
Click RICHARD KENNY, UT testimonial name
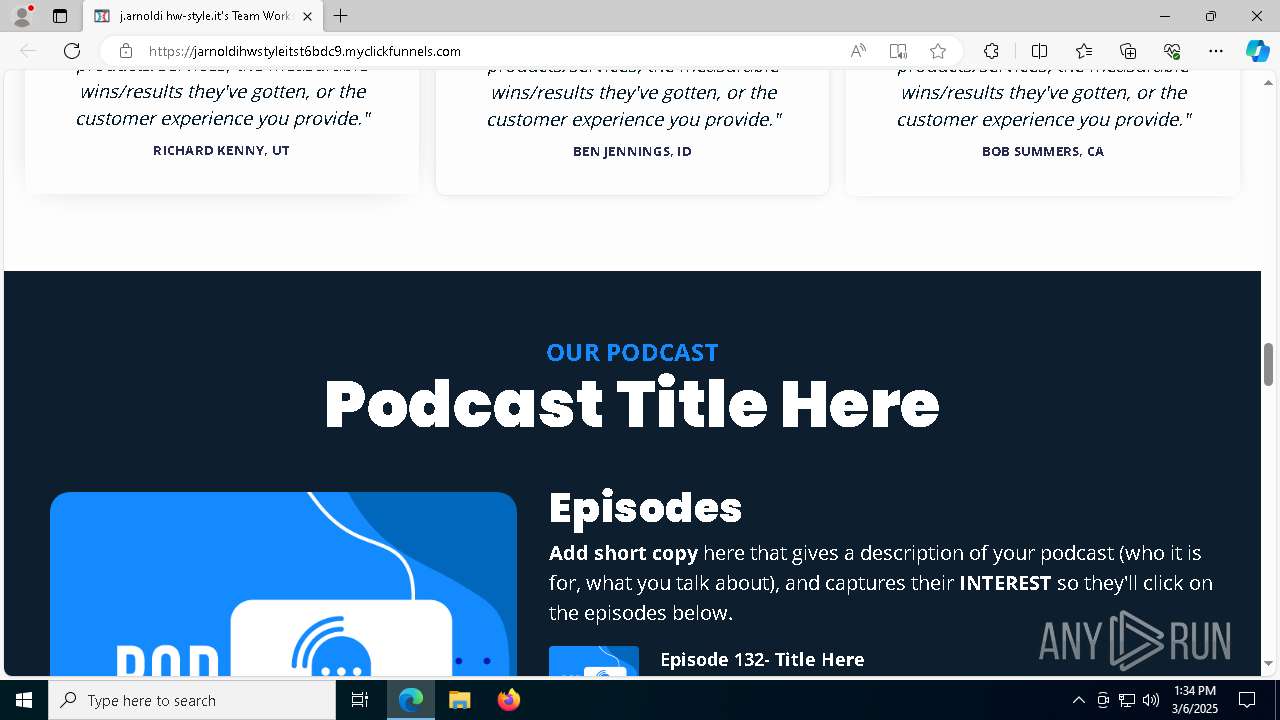221,150
